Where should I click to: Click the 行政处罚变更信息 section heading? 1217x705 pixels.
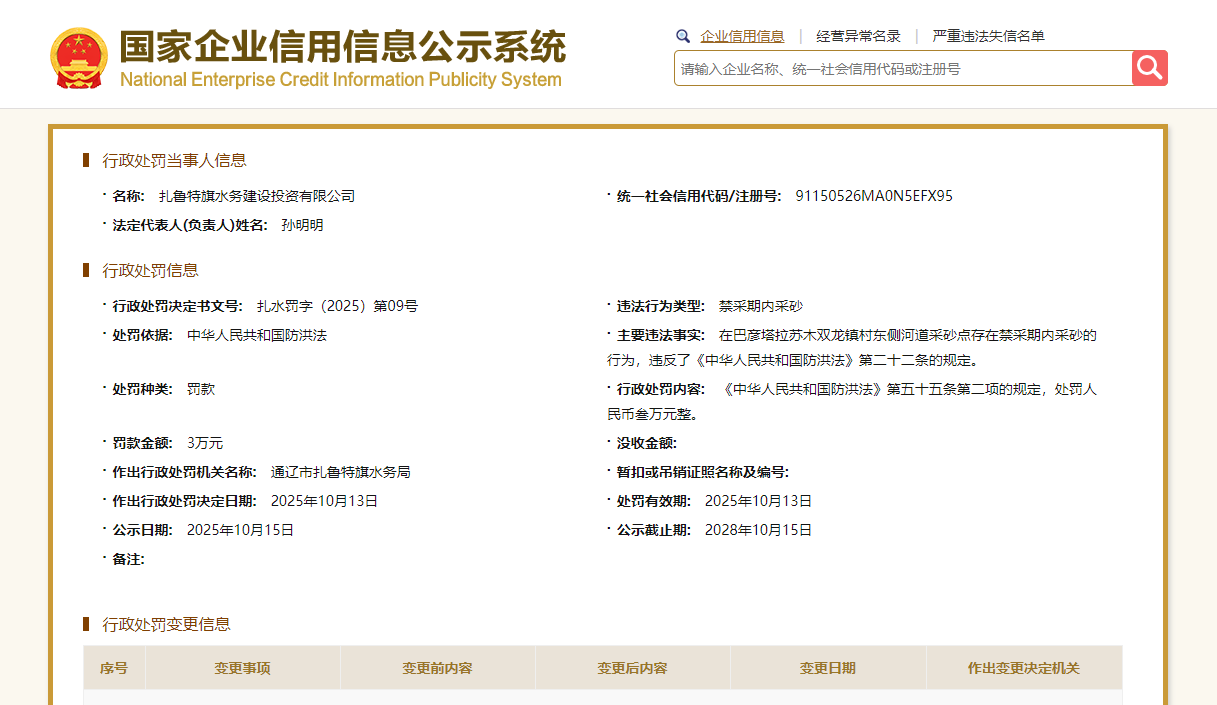click(166, 624)
